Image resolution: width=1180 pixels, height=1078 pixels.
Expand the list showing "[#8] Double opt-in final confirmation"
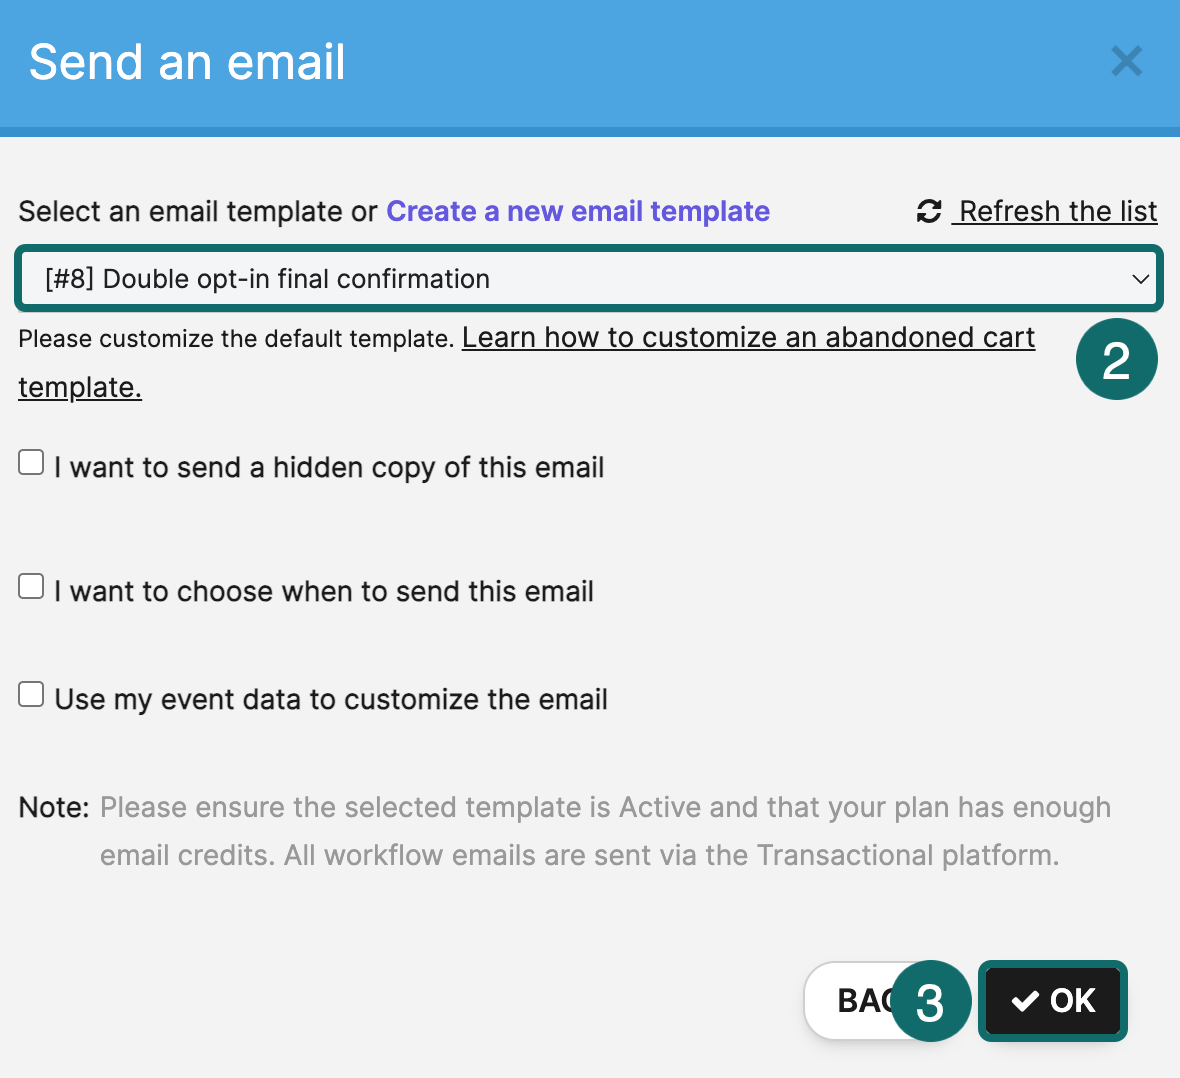590,279
